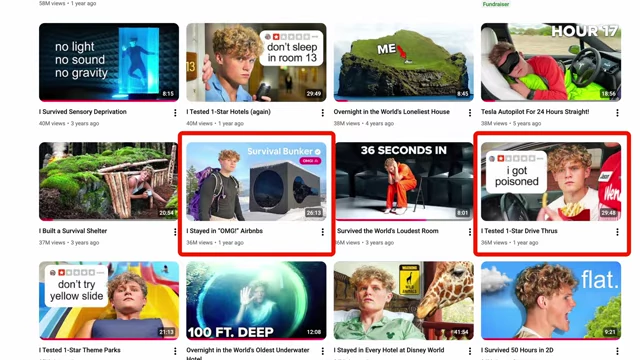Click the 29:48 duration badge

click(x=609, y=213)
